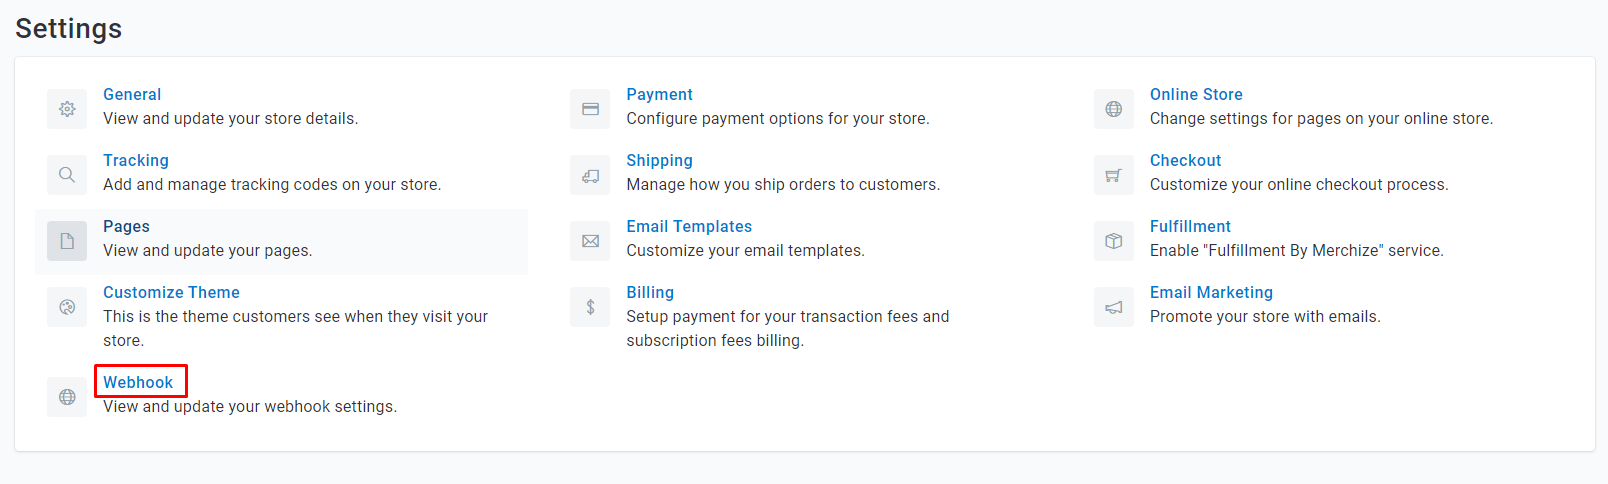This screenshot has height=484, width=1608.
Task: Click the Email Marketing megaphone icon
Action: pyautogui.click(x=1114, y=307)
